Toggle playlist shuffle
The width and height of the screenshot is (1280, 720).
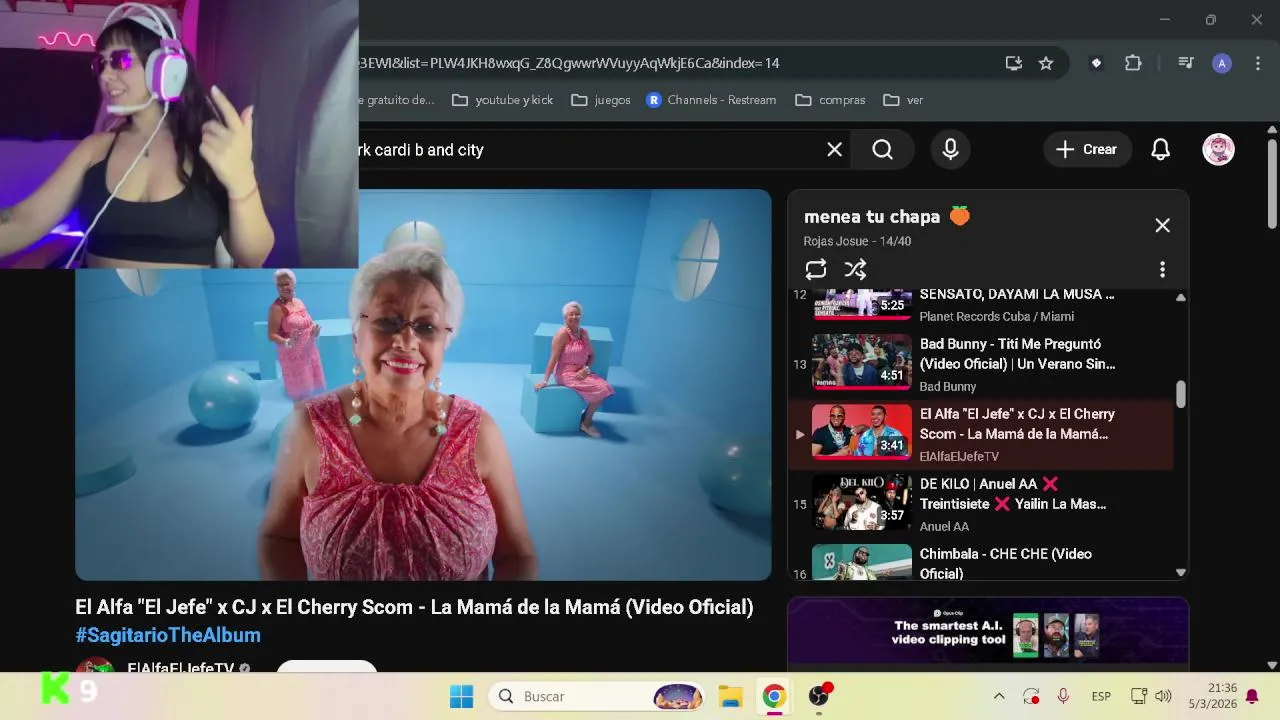[x=855, y=269]
